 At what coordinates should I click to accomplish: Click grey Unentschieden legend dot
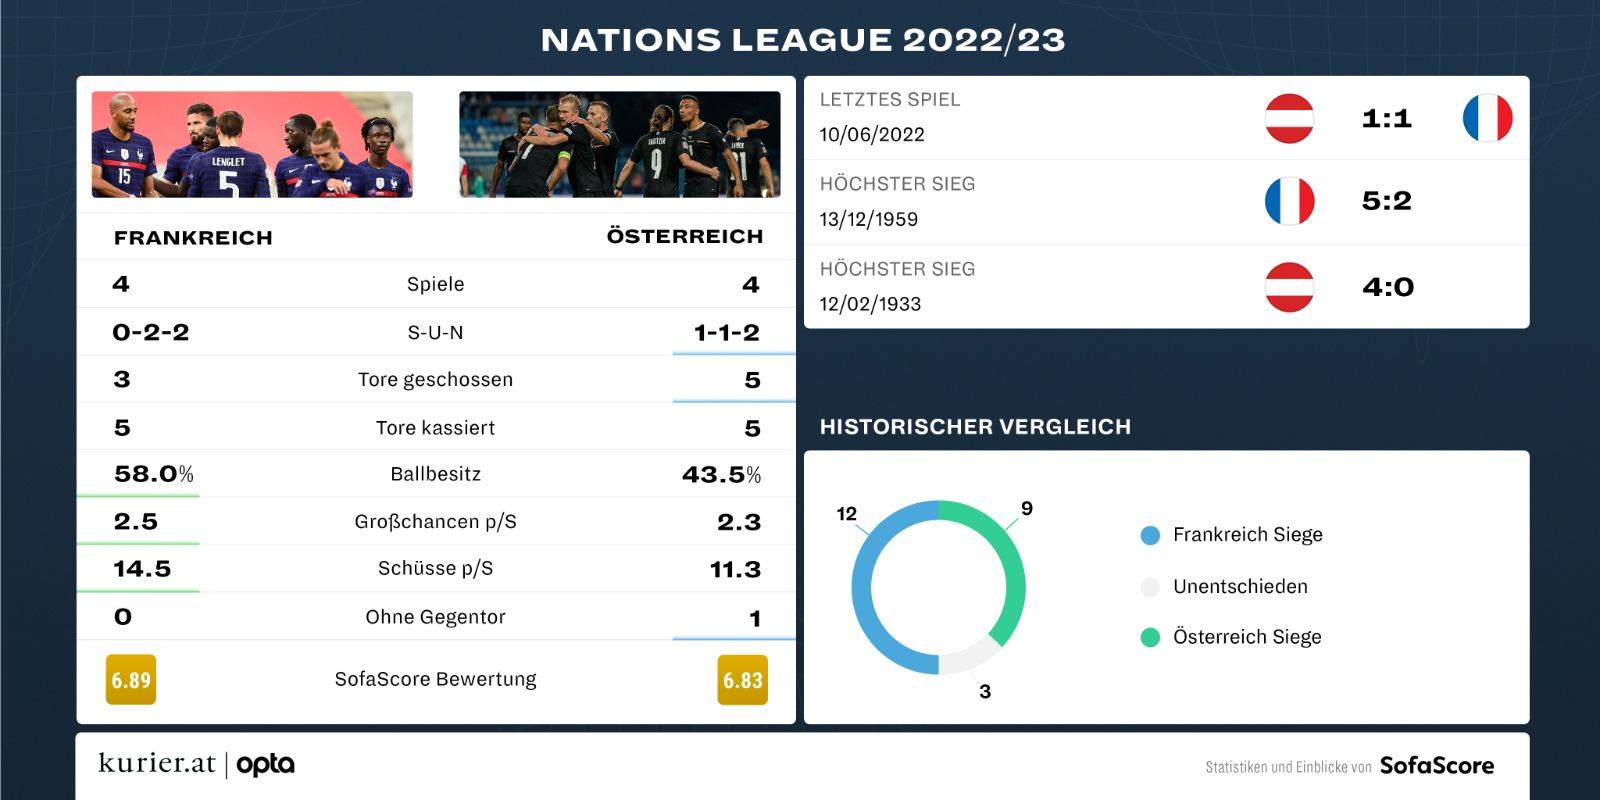point(1150,587)
